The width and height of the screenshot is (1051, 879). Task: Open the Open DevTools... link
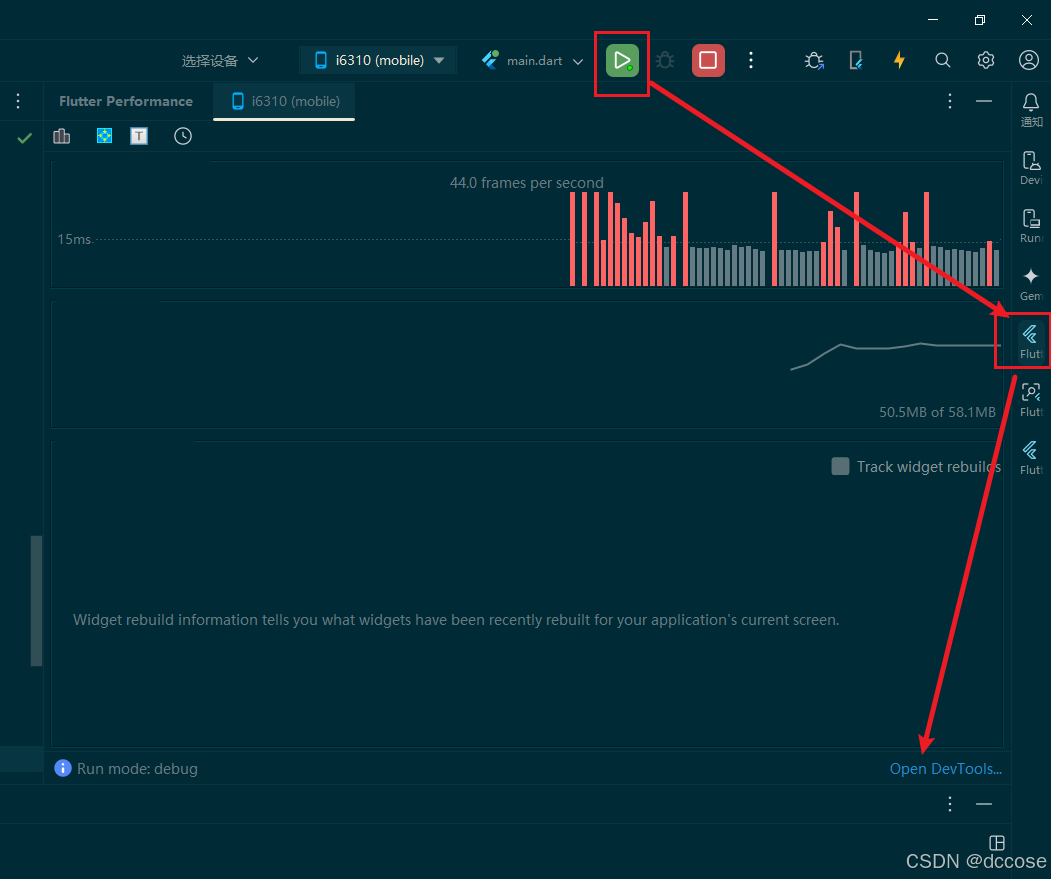click(945, 768)
